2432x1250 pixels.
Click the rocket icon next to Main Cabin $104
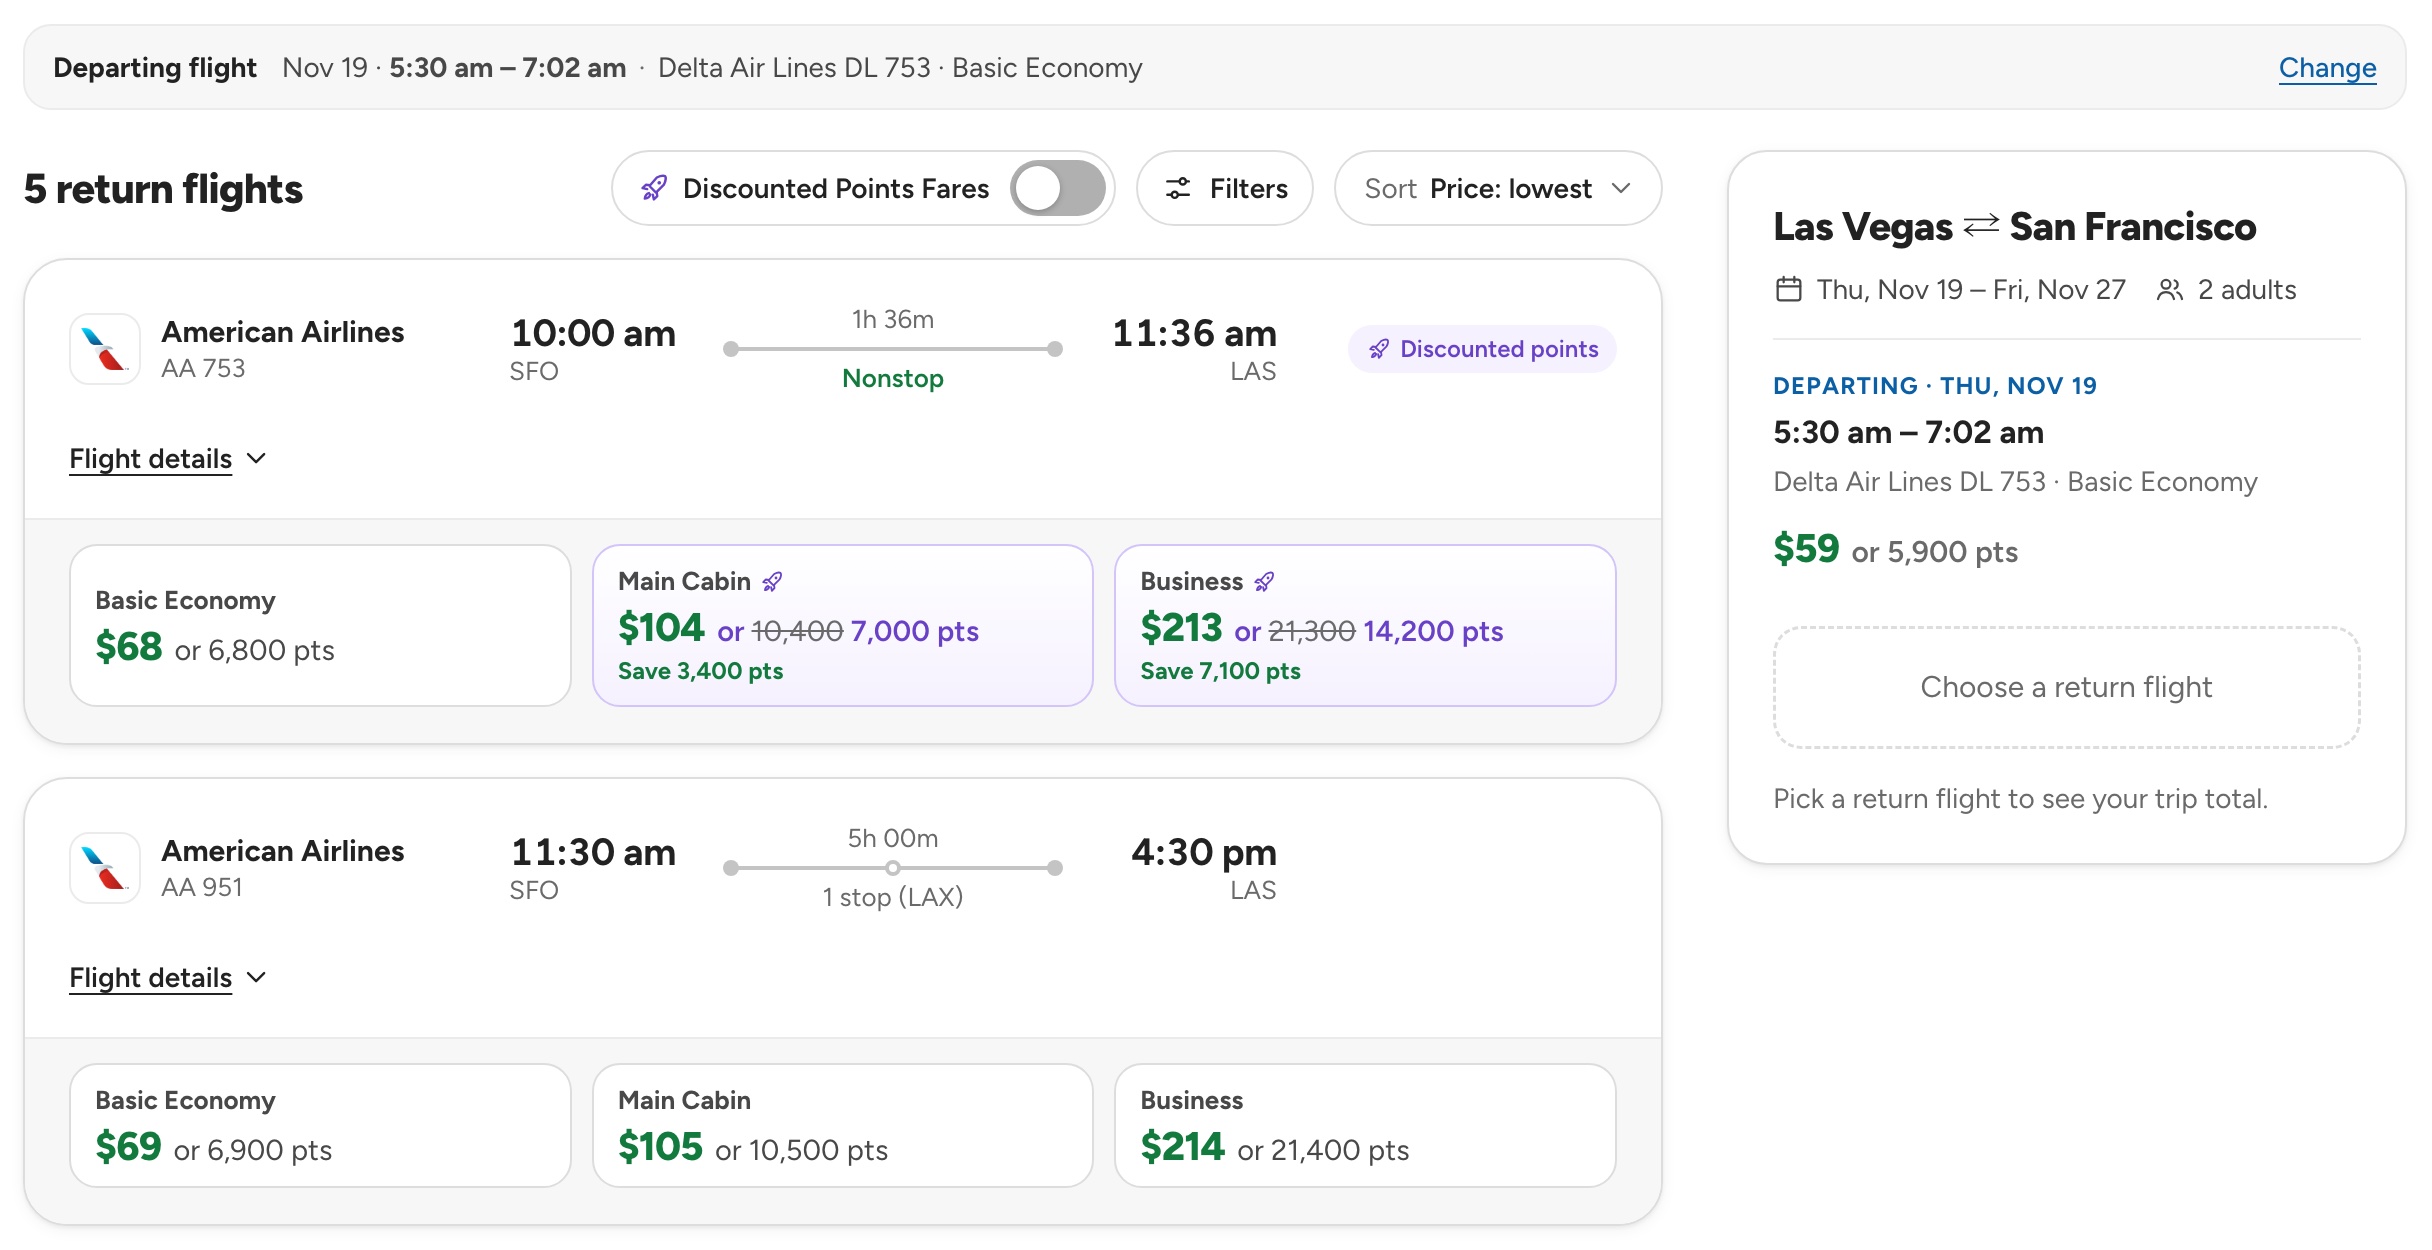772,581
